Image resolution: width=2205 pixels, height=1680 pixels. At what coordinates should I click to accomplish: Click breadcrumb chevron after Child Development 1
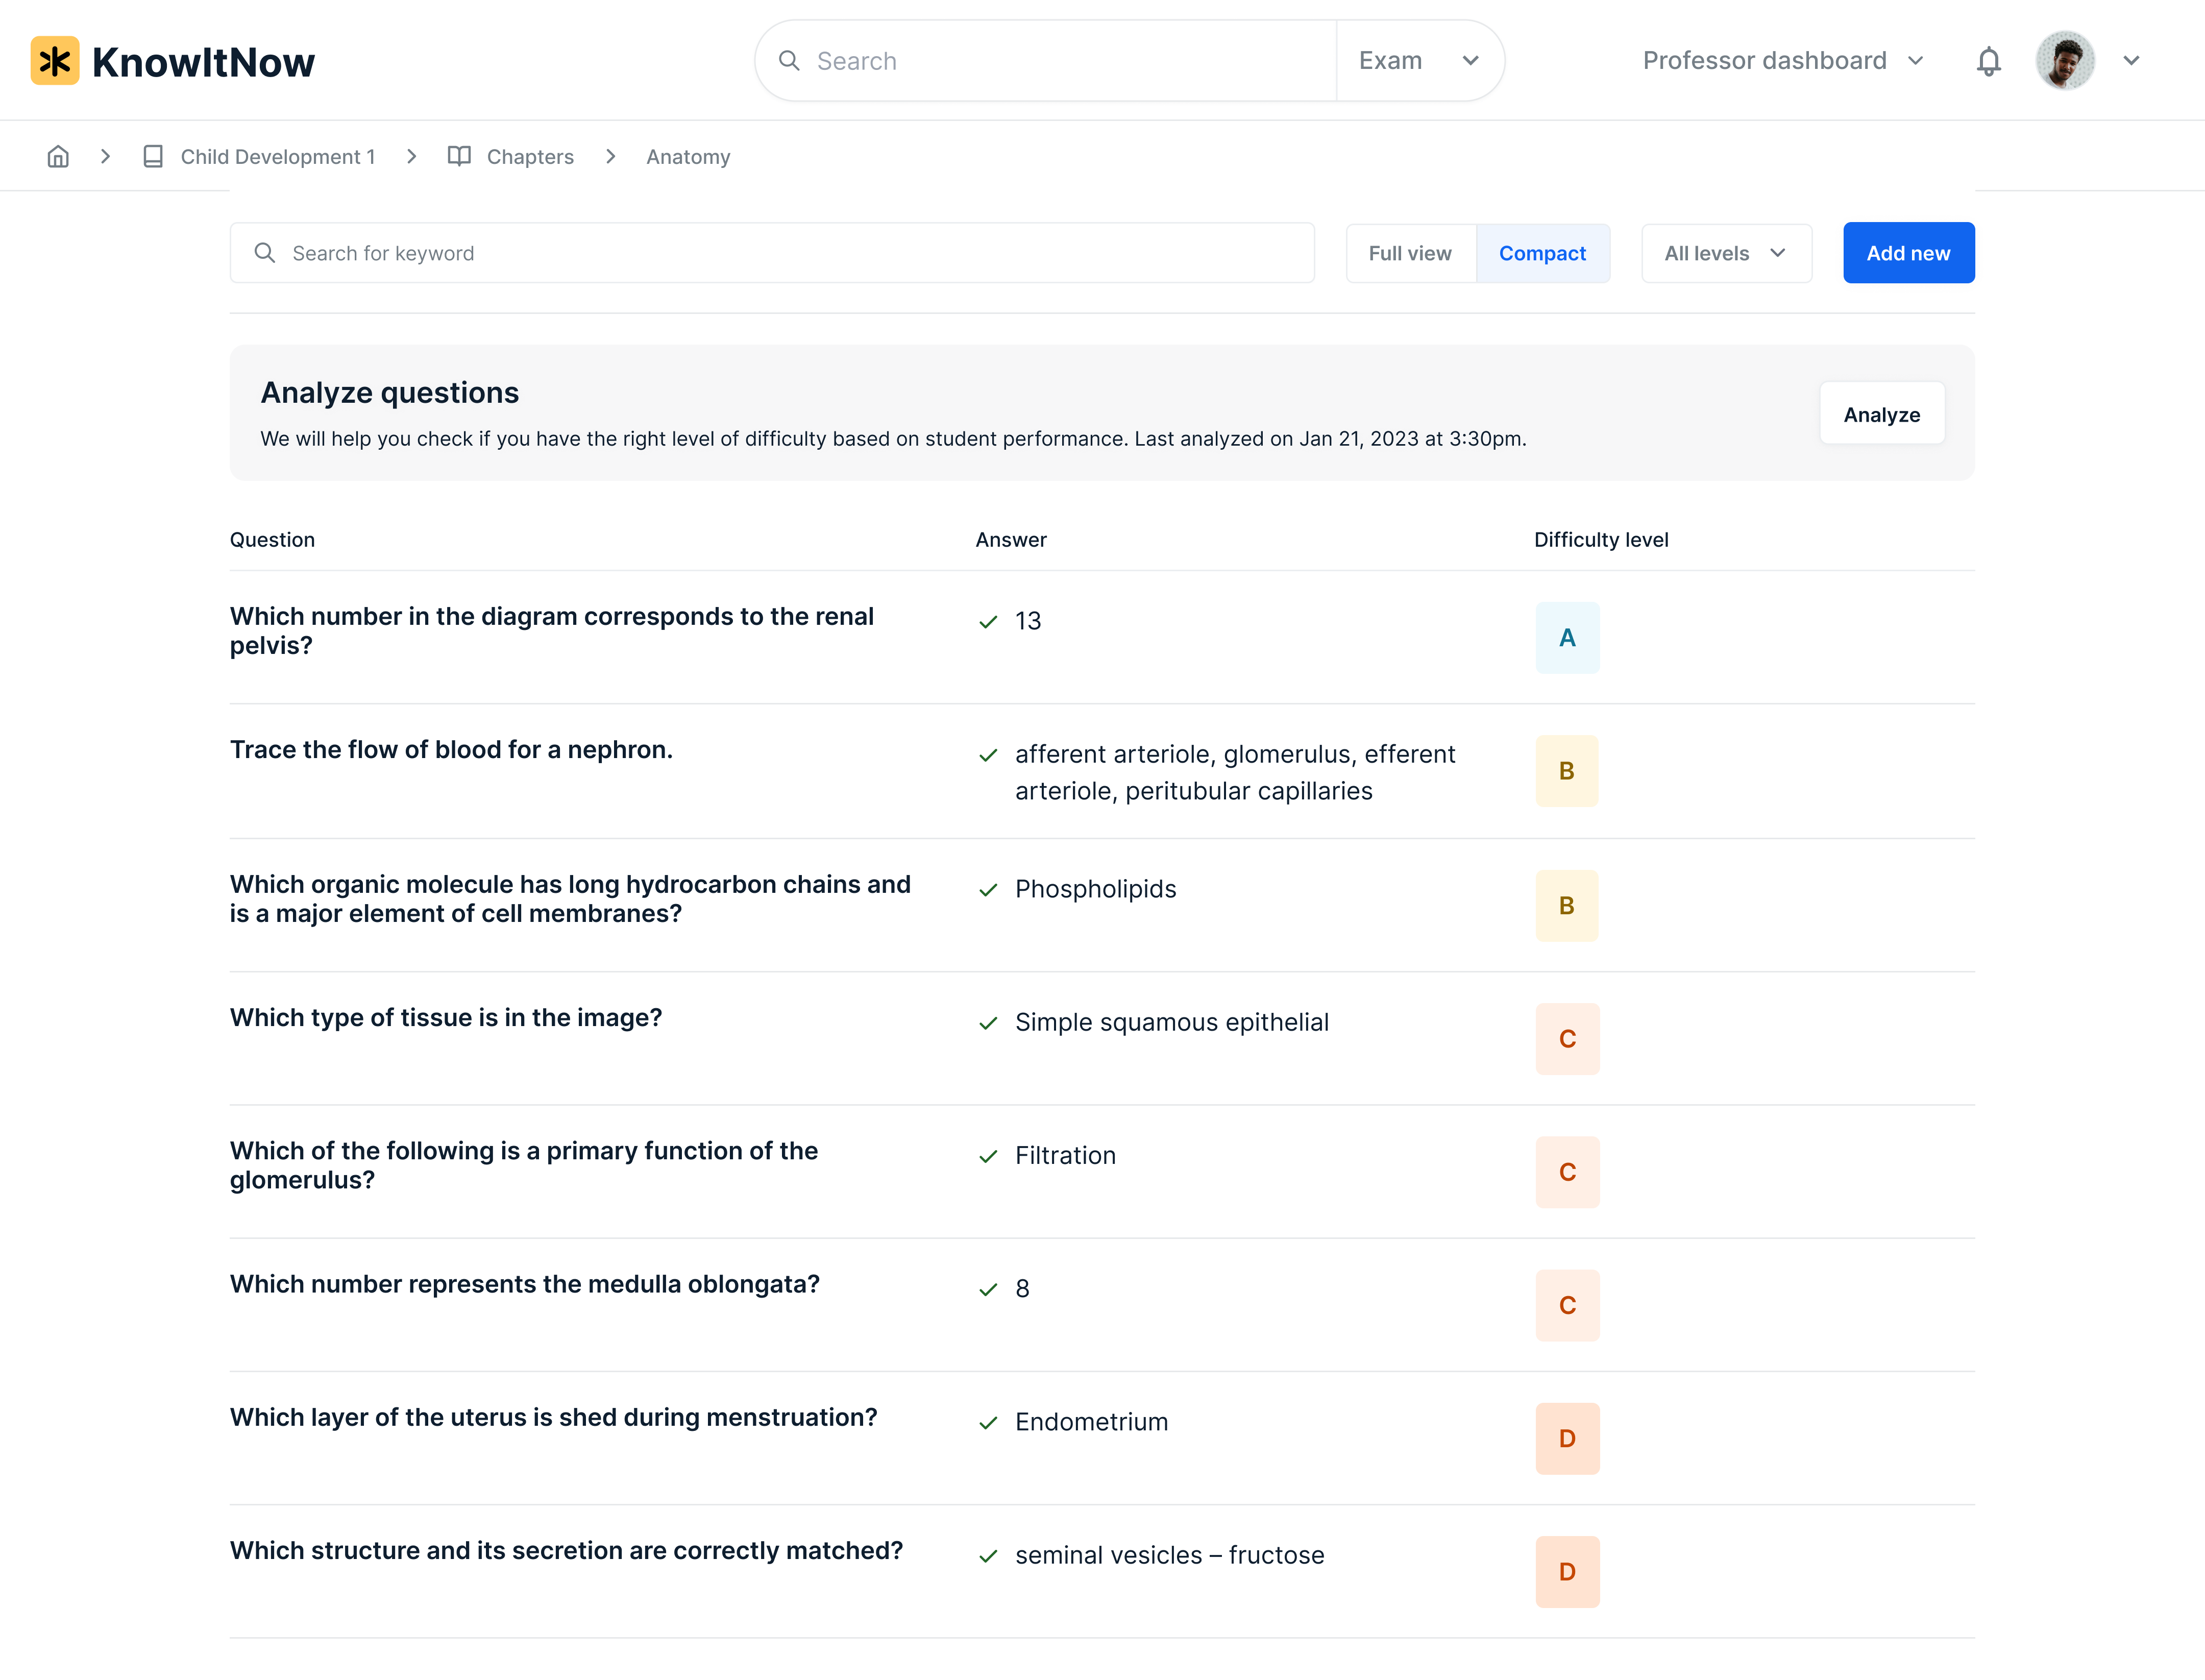(411, 157)
